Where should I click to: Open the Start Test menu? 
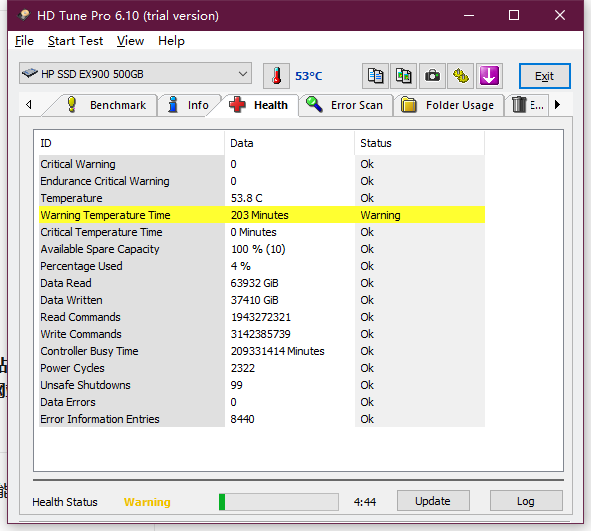click(x=75, y=41)
